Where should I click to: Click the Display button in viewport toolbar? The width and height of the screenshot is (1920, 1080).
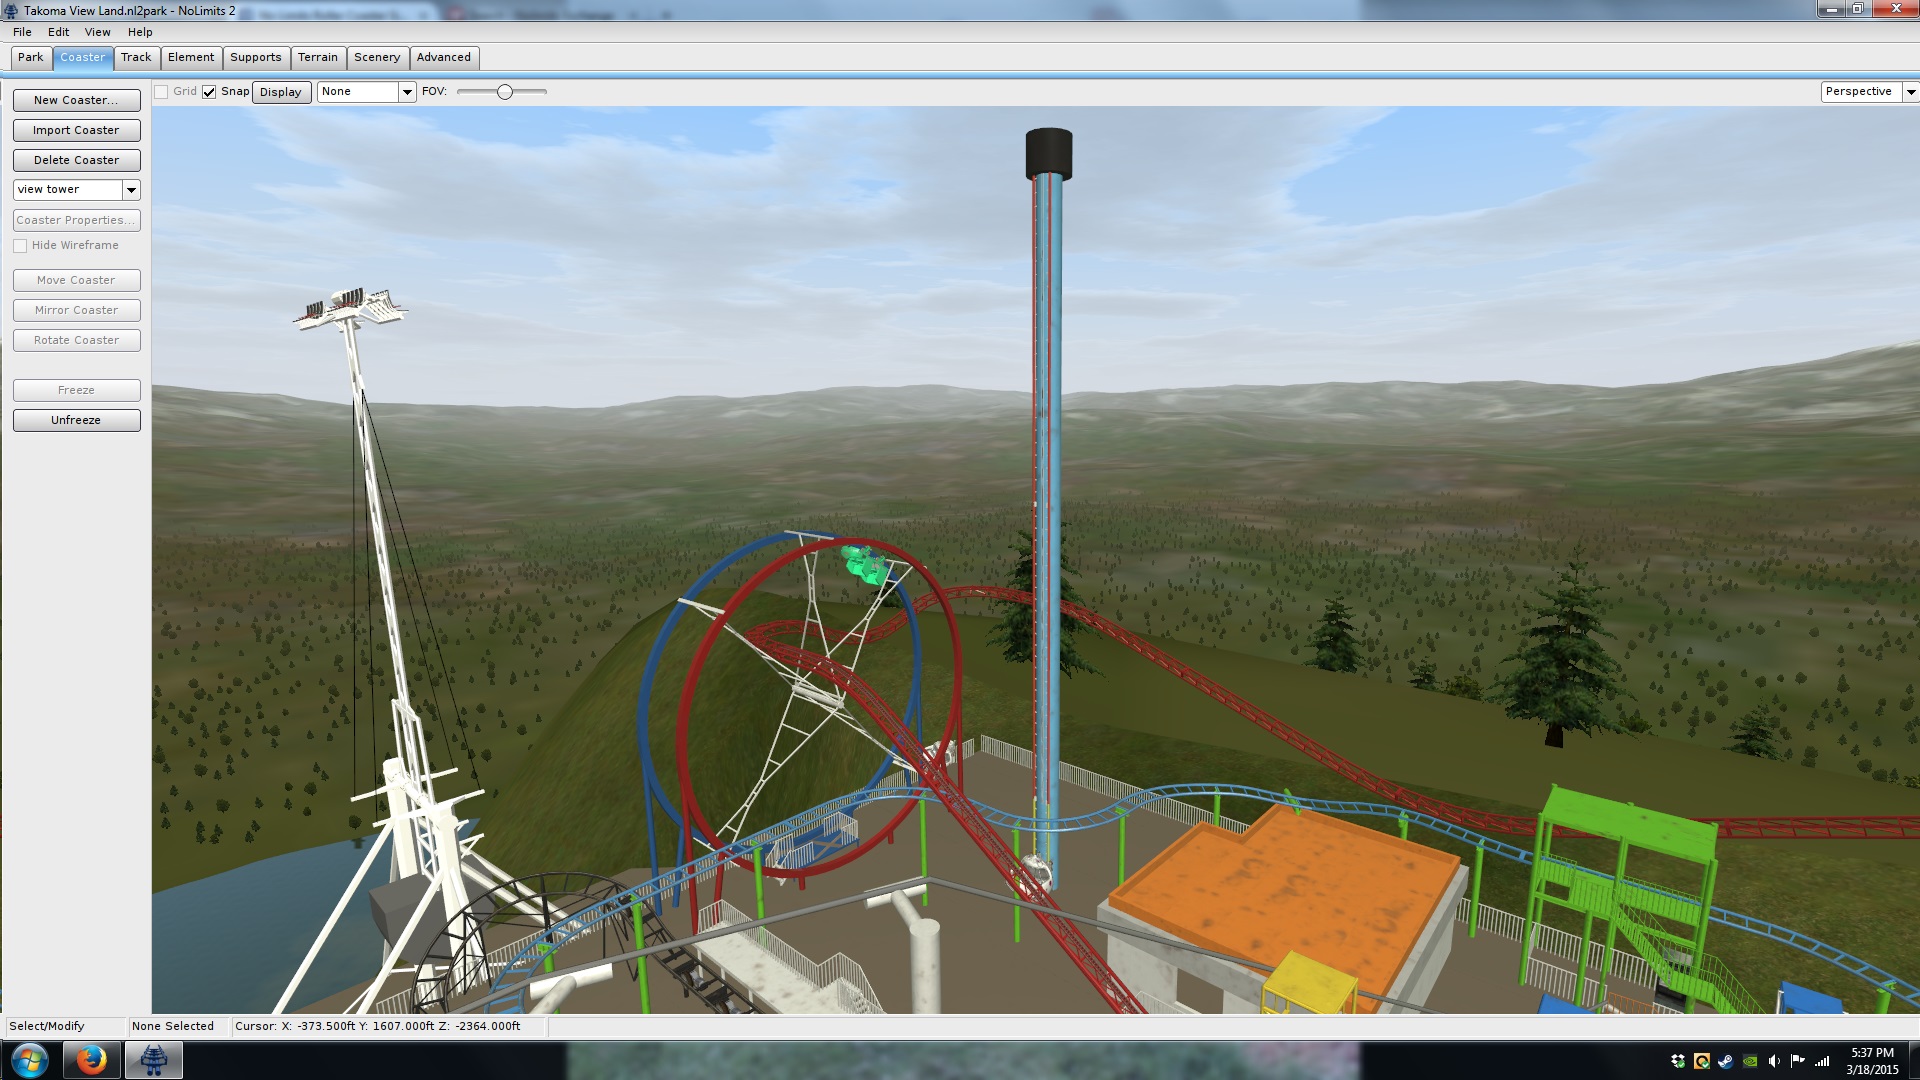coord(280,92)
